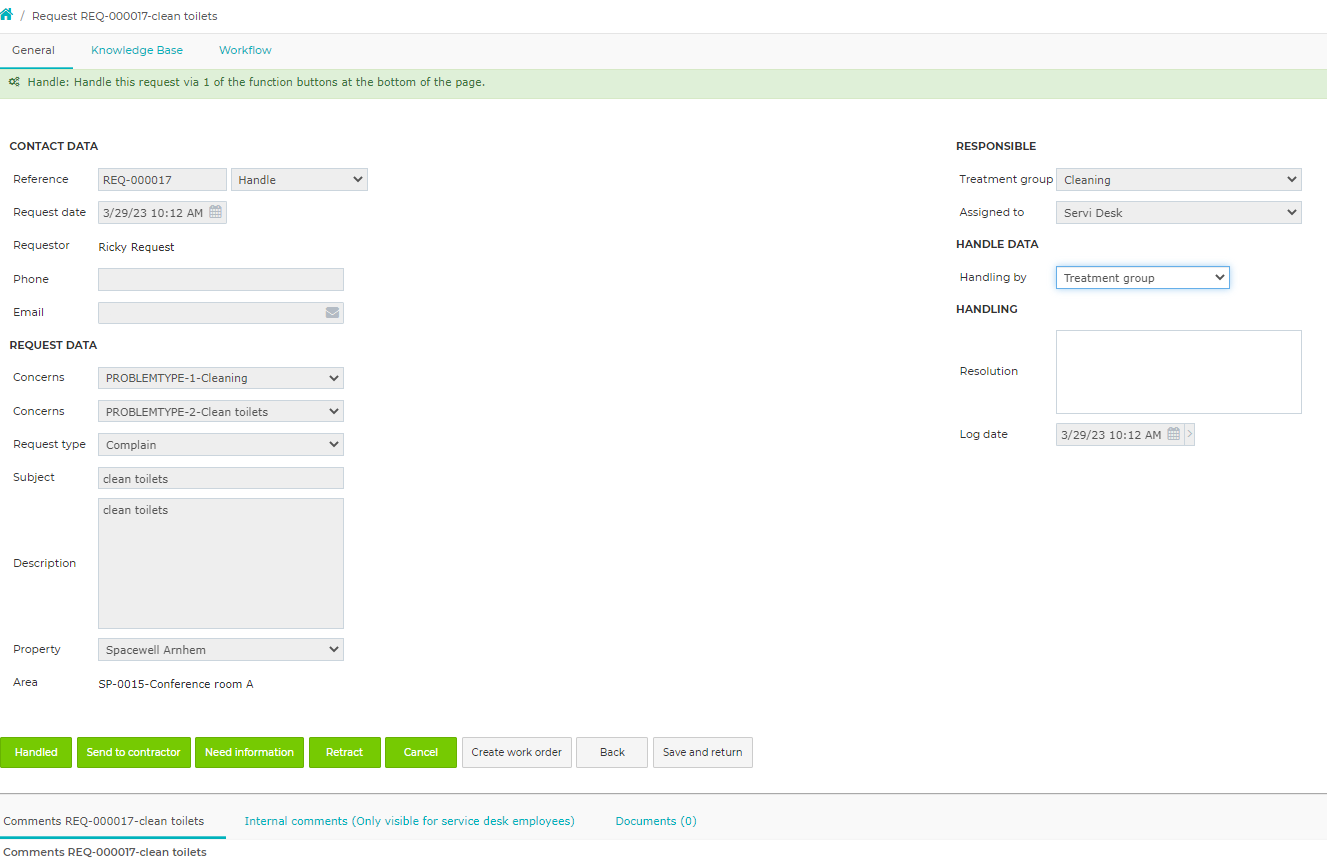Viewport: 1327px width, 863px height.
Task: Open the Log date calendar icon
Action: tap(1174, 434)
